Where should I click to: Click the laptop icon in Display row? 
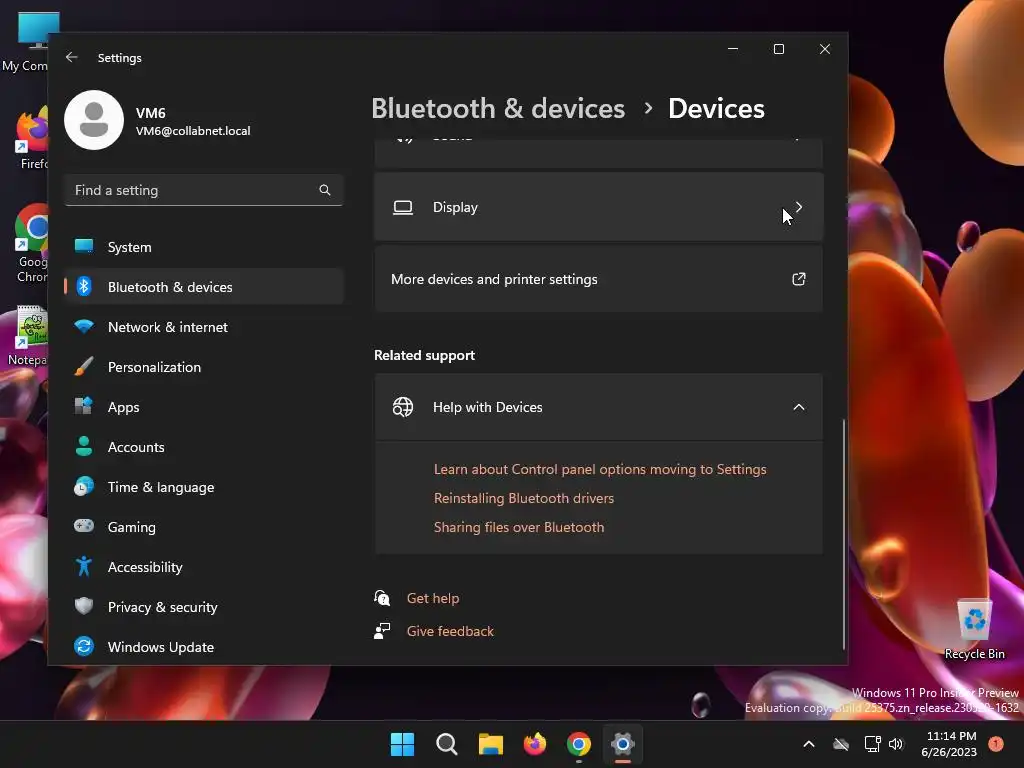[403, 208]
